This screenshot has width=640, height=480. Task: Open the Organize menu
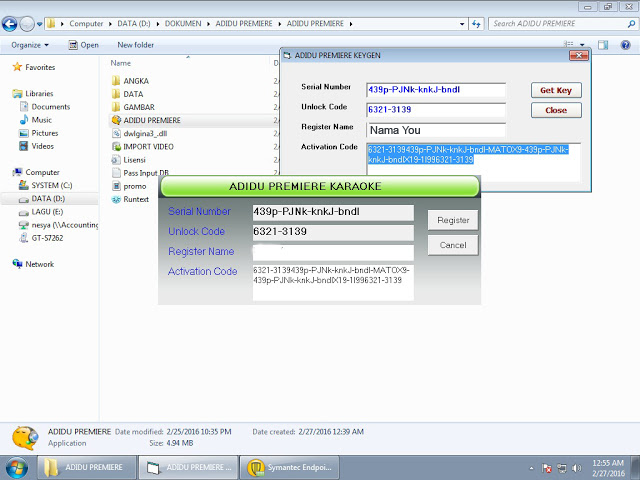[30, 45]
